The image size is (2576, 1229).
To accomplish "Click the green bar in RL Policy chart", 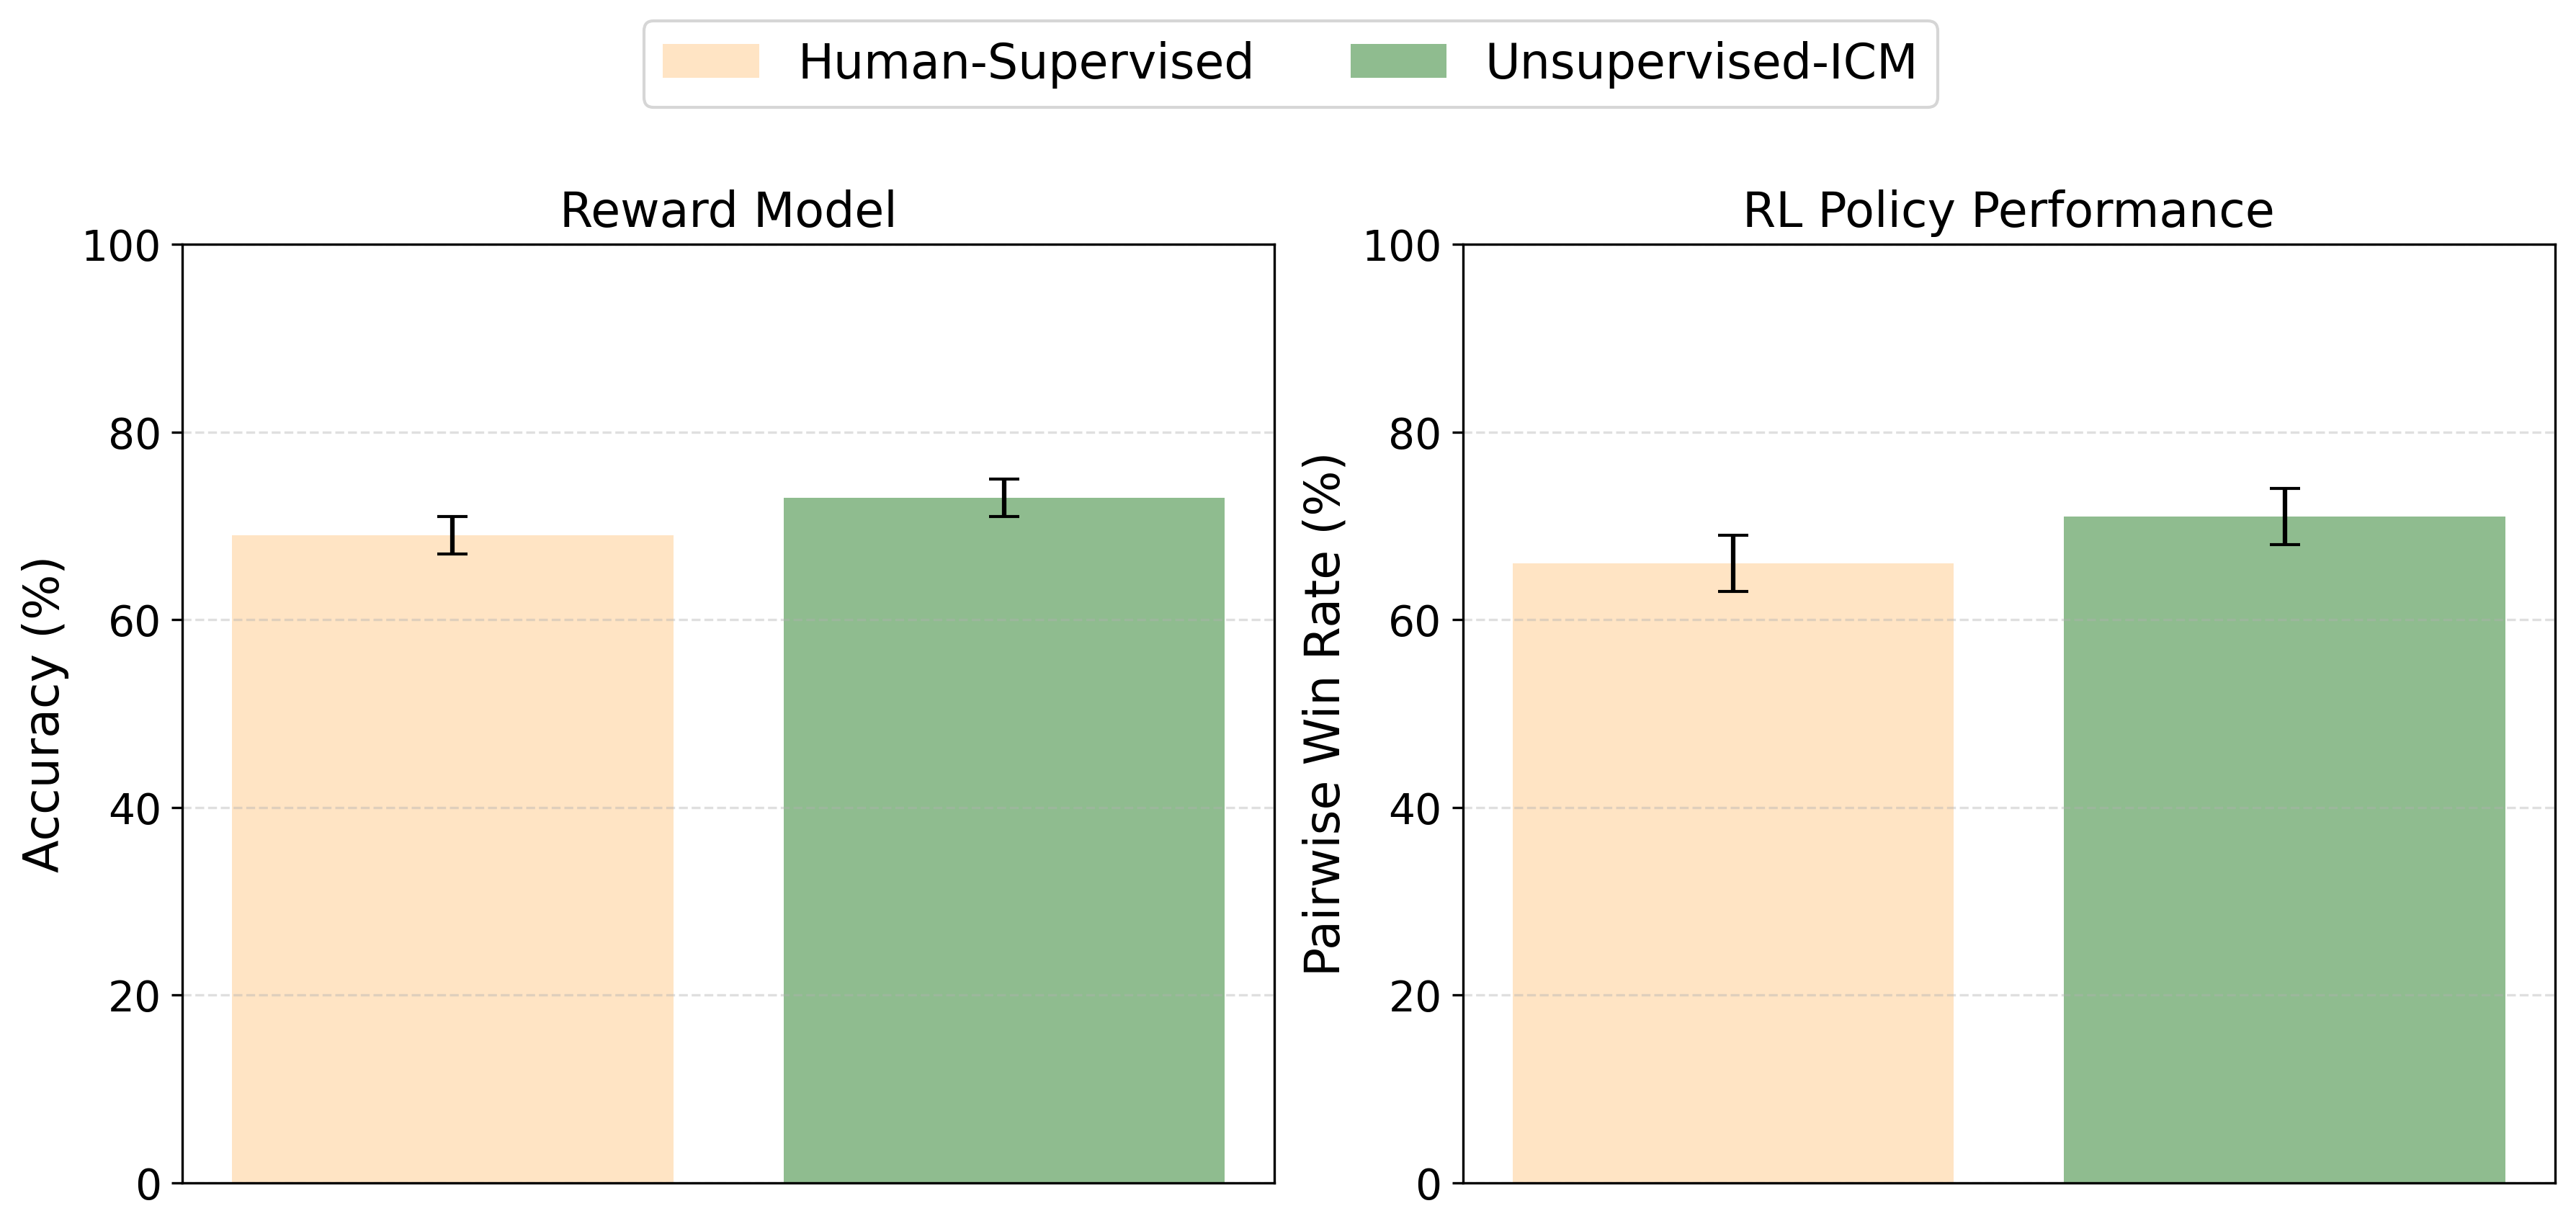I will pos(2284,850).
